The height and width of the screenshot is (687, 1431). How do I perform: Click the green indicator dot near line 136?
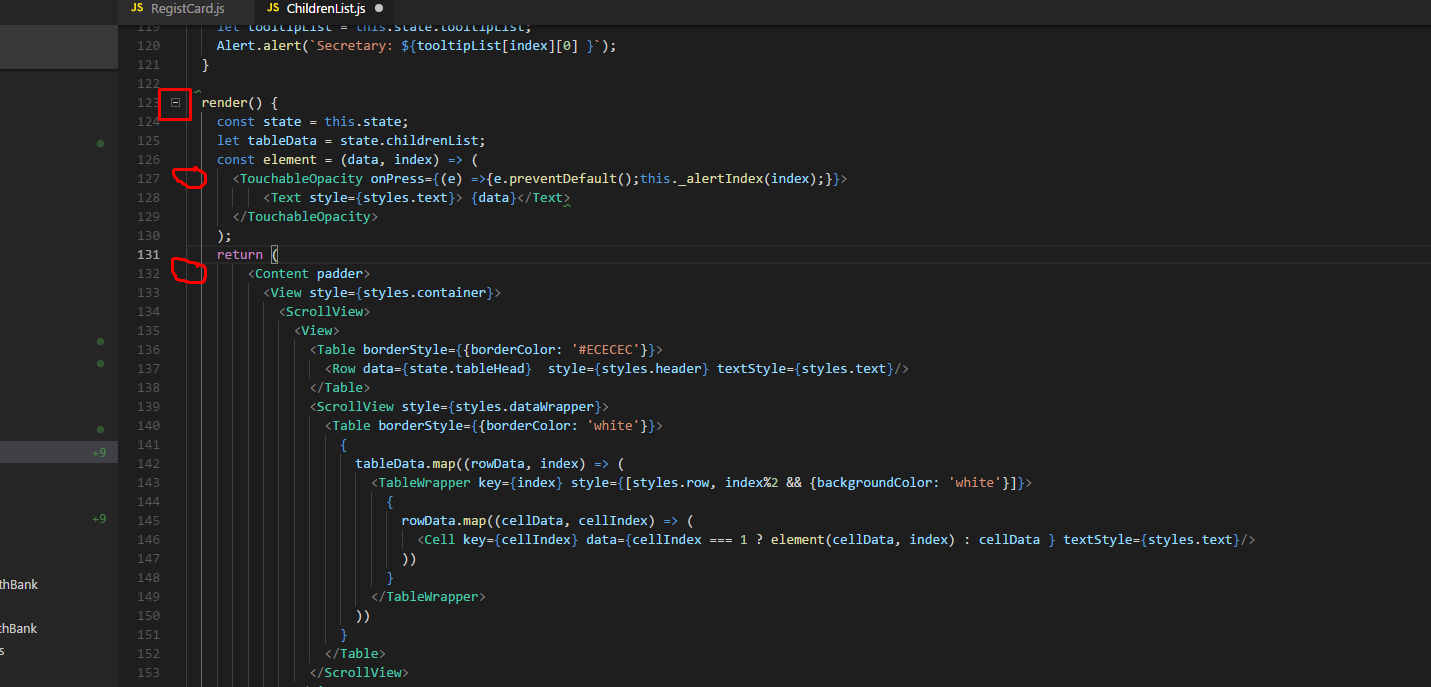coord(99,341)
